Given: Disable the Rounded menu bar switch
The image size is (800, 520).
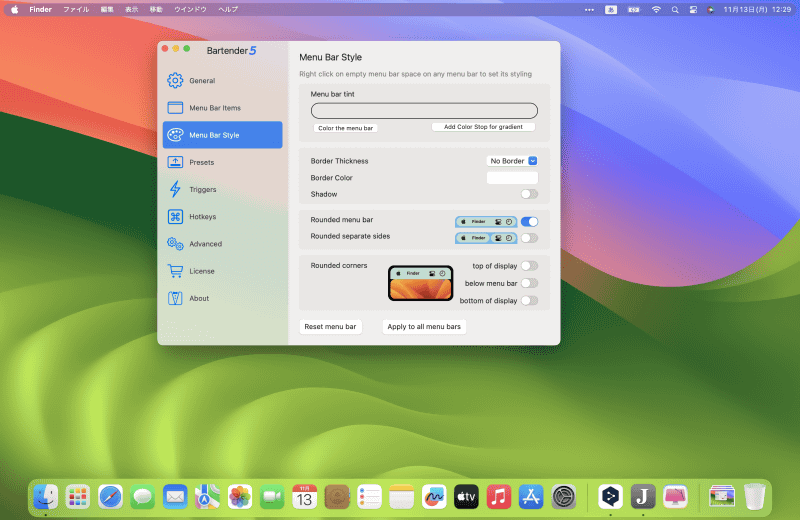Looking at the screenshot, I should pos(529,221).
